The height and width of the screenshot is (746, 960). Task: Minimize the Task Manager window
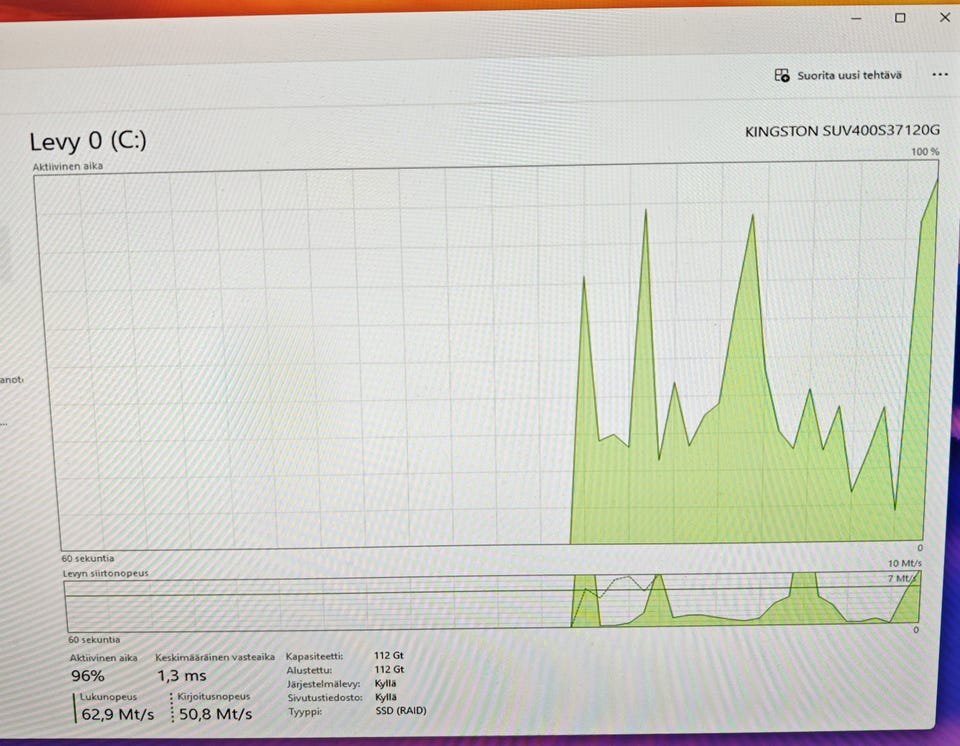point(856,19)
